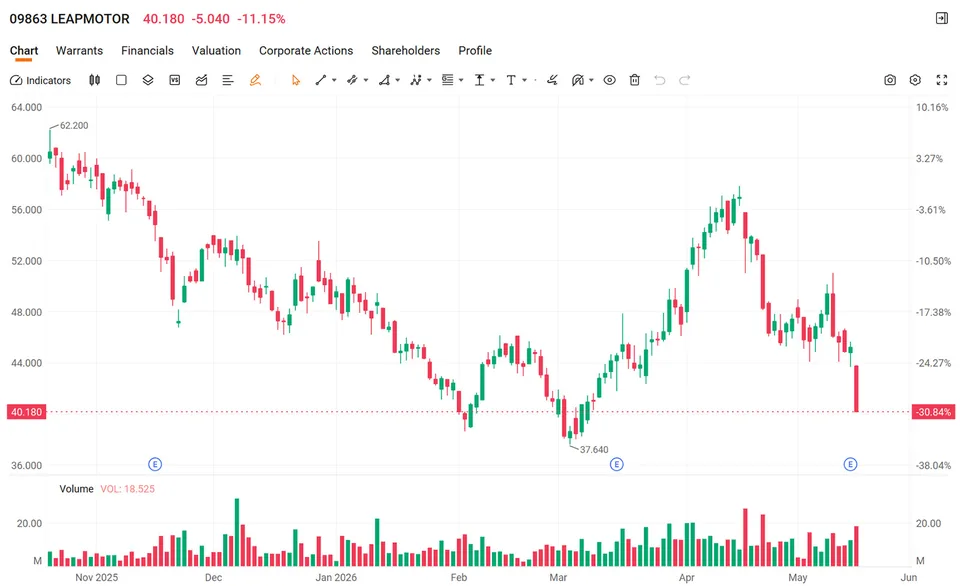Image resolution: width=960 pixels, height=586 pixels.
Task: Open the Shareholders tab
Action: (x=405, y=51)
